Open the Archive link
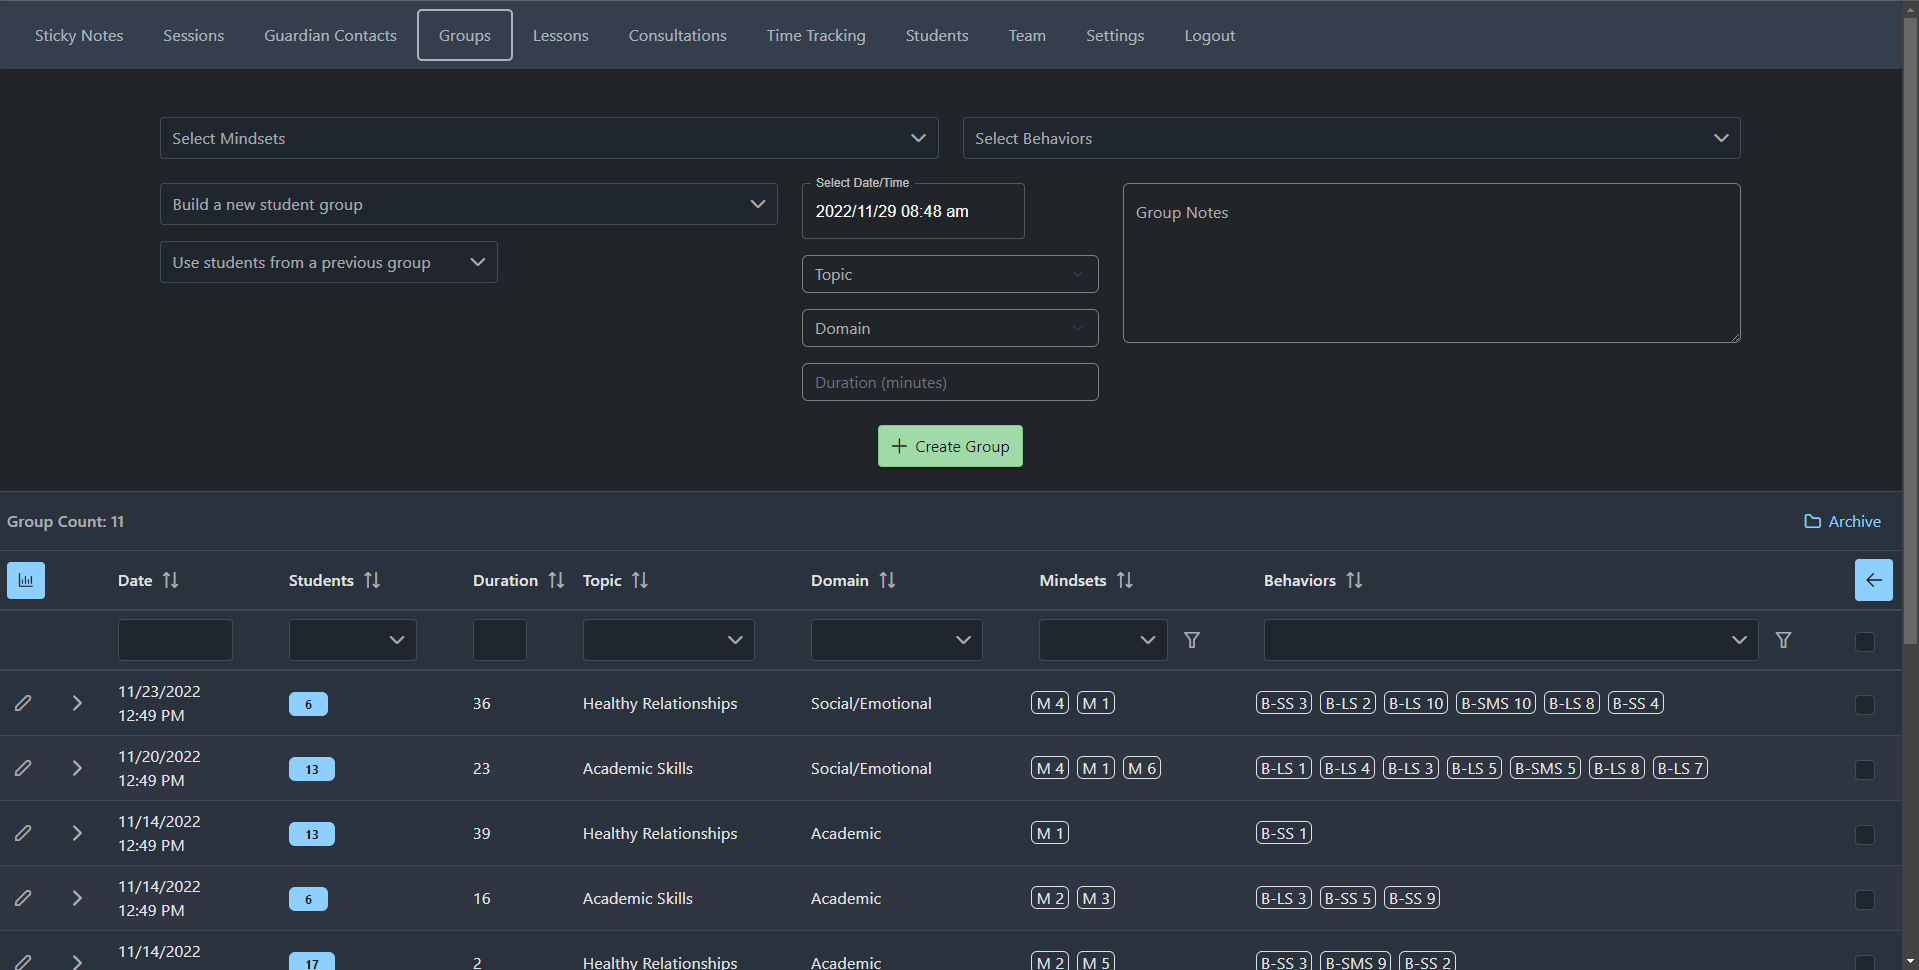 [x=1842, y=521]
